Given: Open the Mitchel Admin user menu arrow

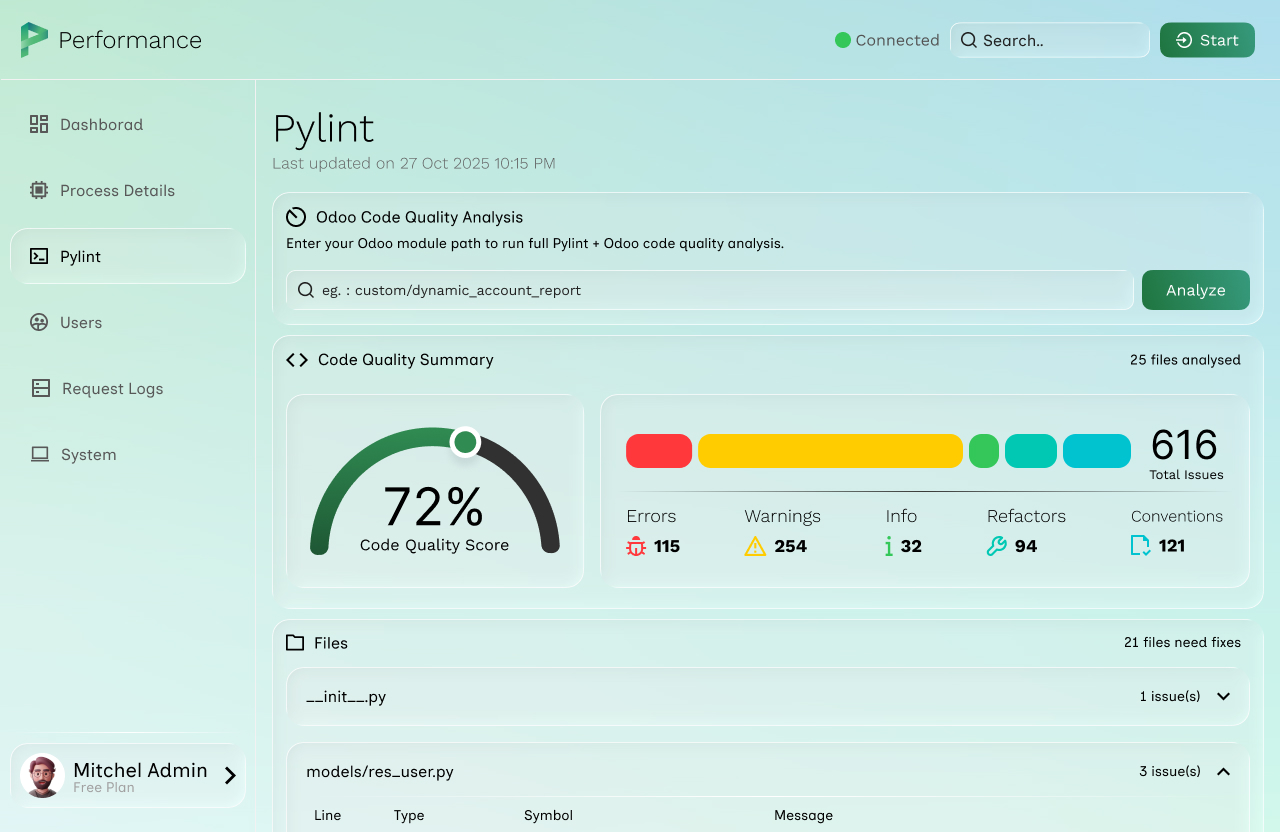Looking at the screenshot, I should [x=230, y=775].
